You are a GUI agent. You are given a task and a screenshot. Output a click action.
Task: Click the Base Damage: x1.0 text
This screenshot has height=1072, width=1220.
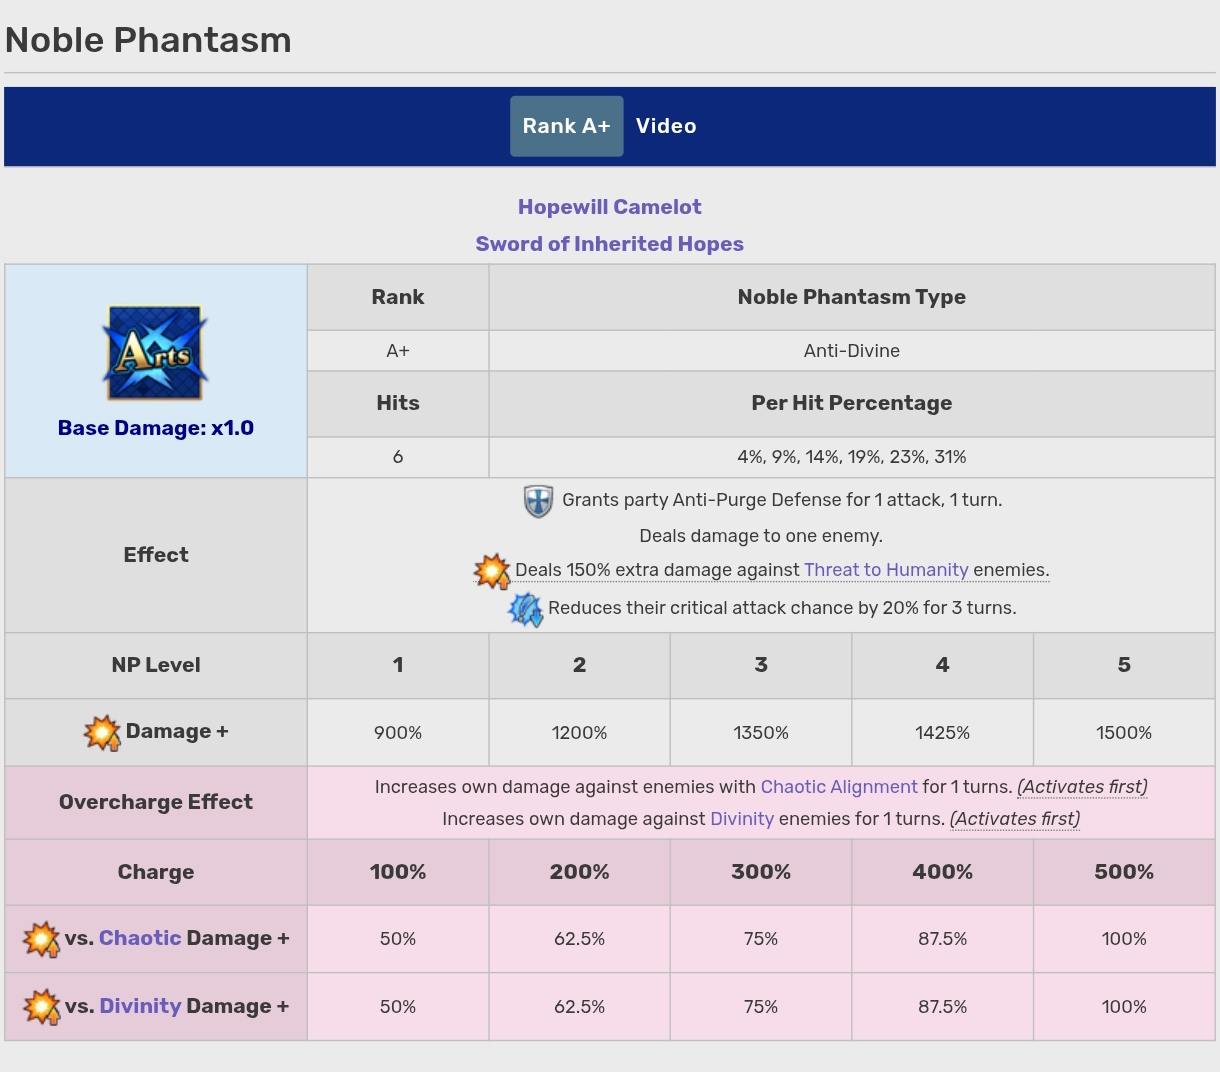[156, 428]
